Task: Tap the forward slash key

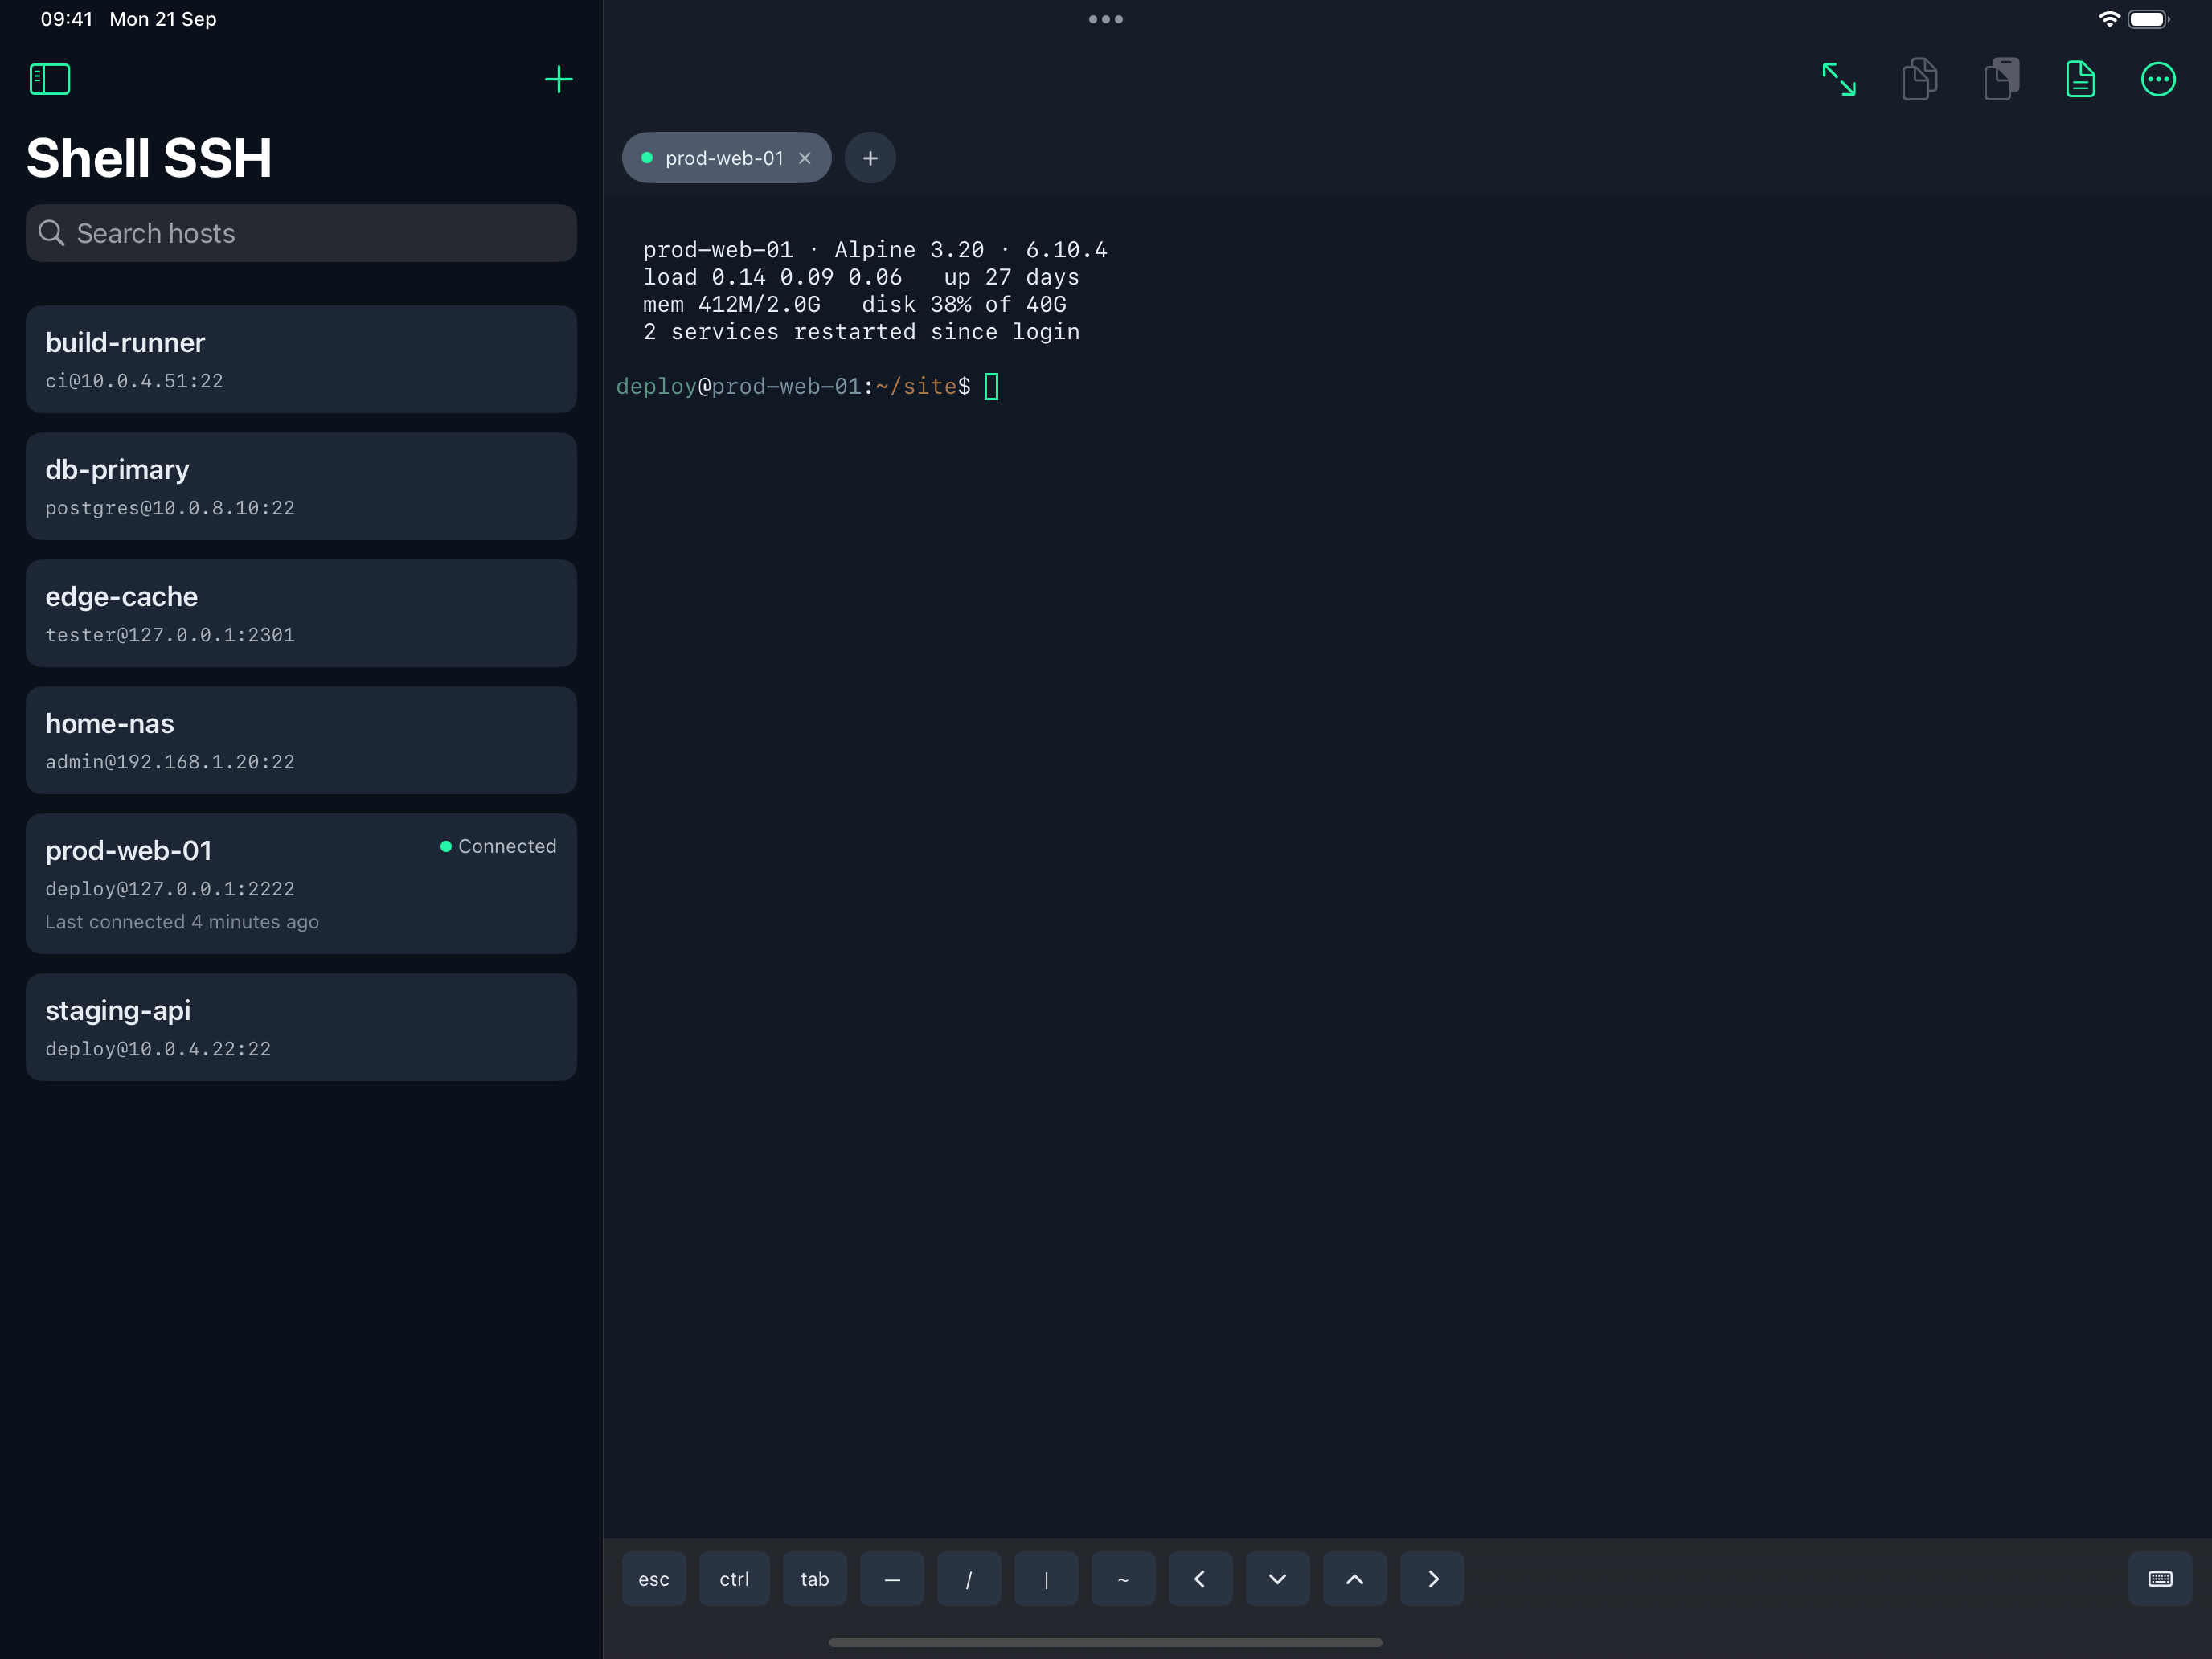Action: click(x=969, y=1579)
